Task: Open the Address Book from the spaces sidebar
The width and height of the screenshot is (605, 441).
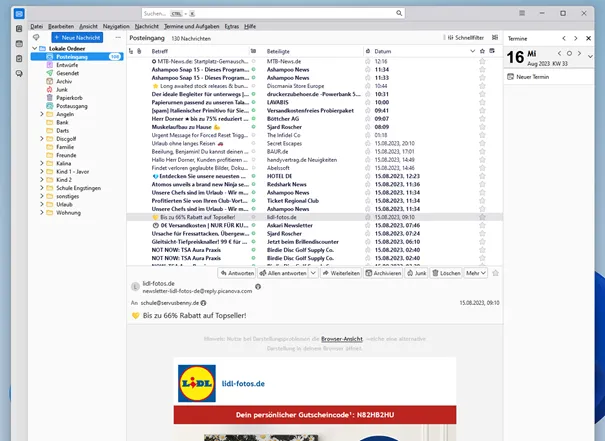Action: click(19, 29)
